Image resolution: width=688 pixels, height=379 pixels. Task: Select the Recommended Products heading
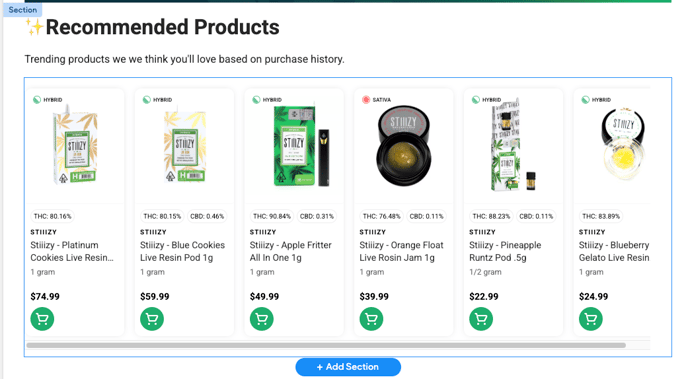pyautogui.click(x=162, y=27)
